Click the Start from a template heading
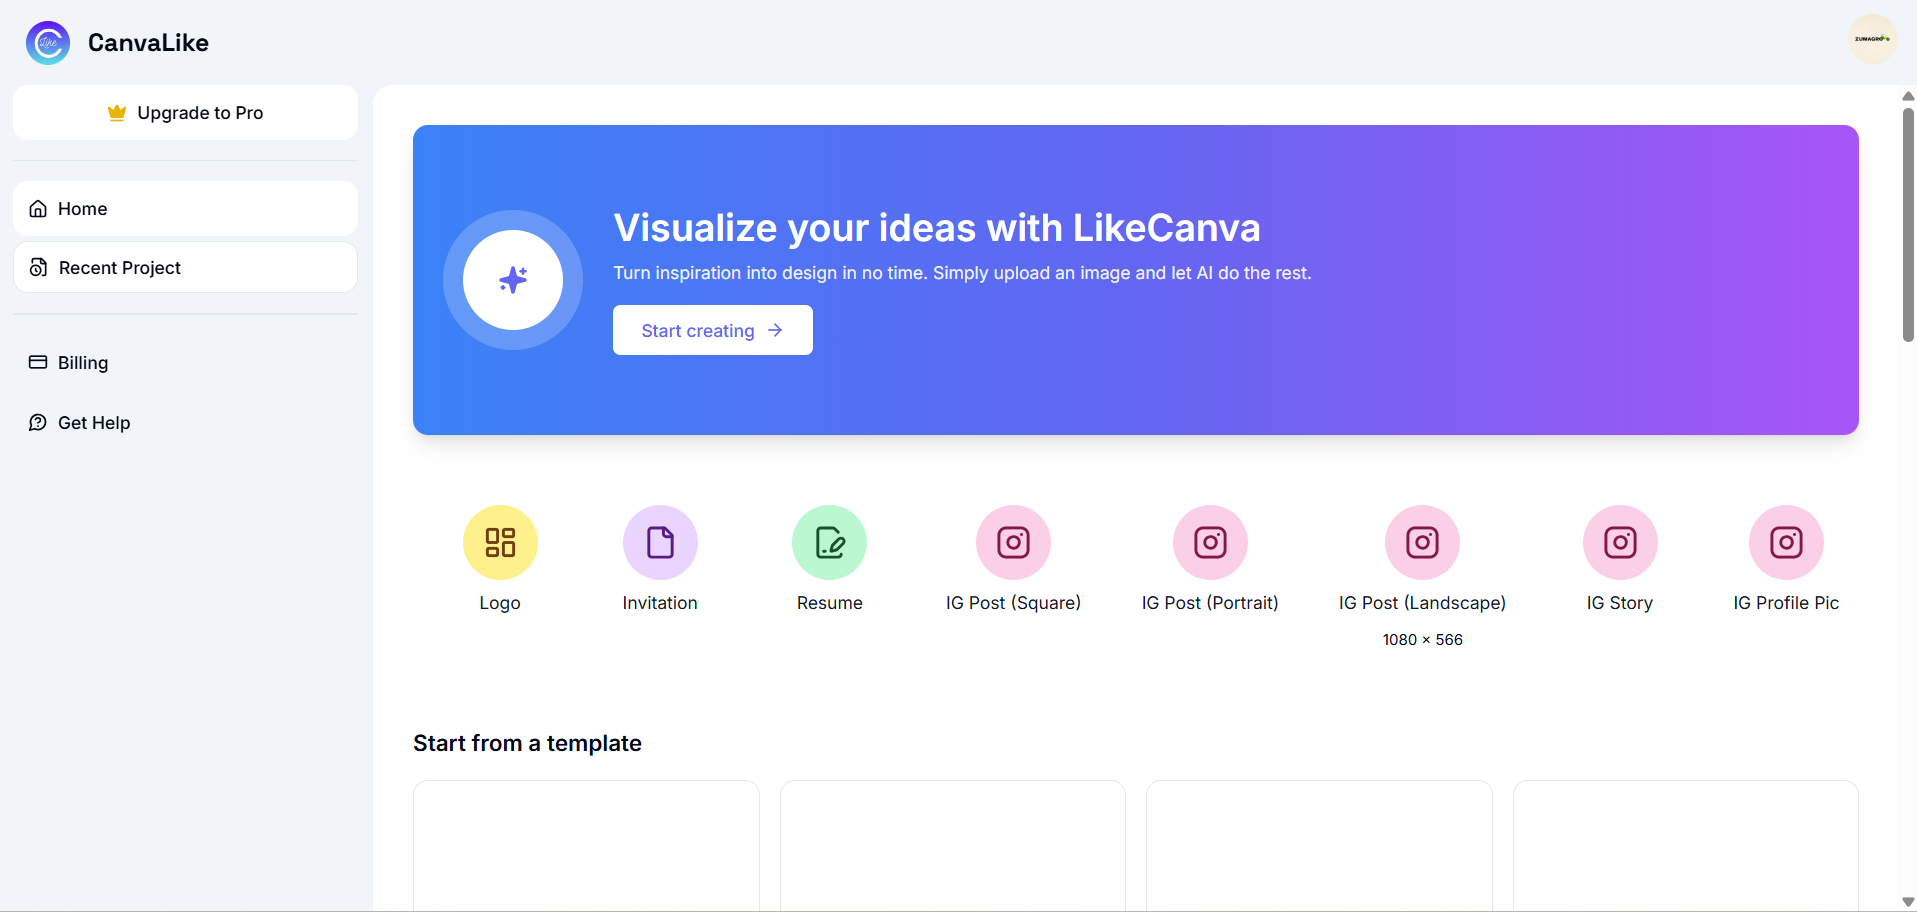 coord(527,743)
